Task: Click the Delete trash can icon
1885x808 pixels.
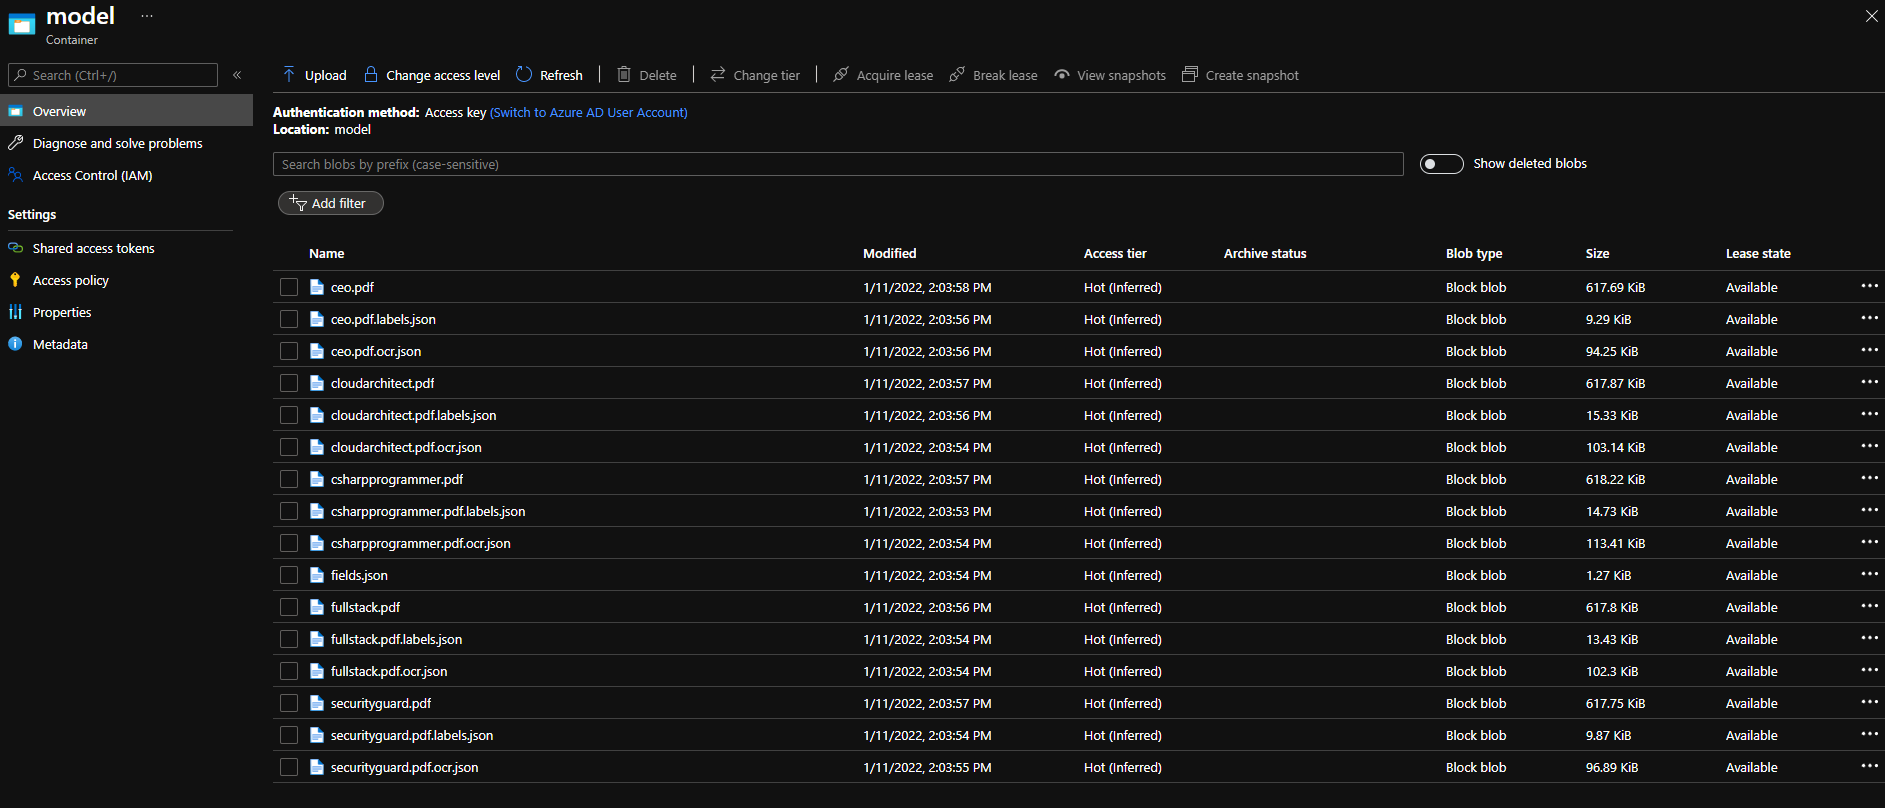Action: 624,75
